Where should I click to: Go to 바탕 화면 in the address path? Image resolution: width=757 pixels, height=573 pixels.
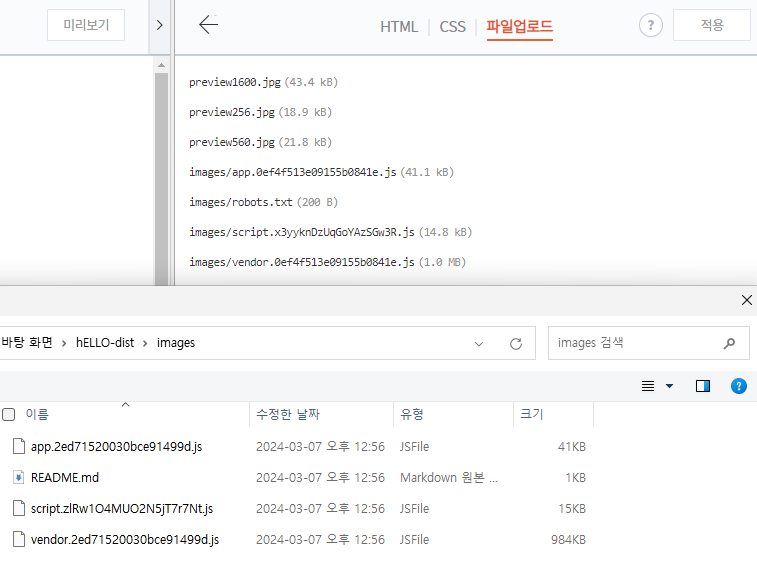coord(27,343)
